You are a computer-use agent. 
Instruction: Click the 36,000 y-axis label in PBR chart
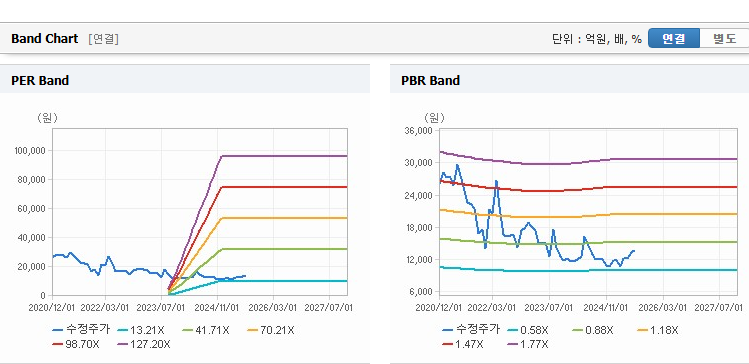click(419, 130)
